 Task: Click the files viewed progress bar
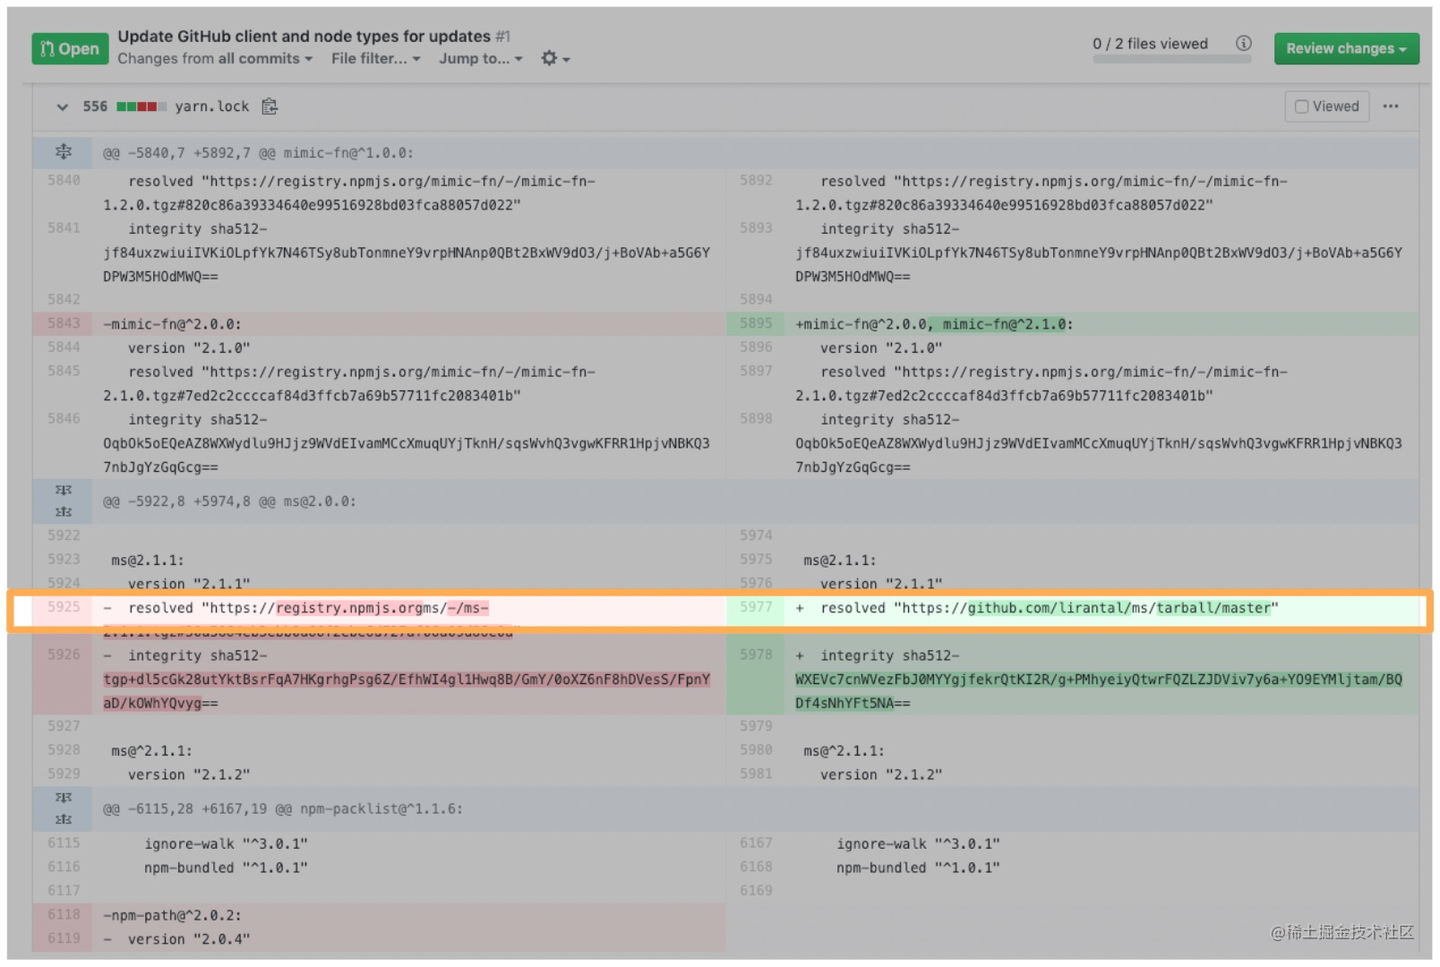(x=1171, y=59)
